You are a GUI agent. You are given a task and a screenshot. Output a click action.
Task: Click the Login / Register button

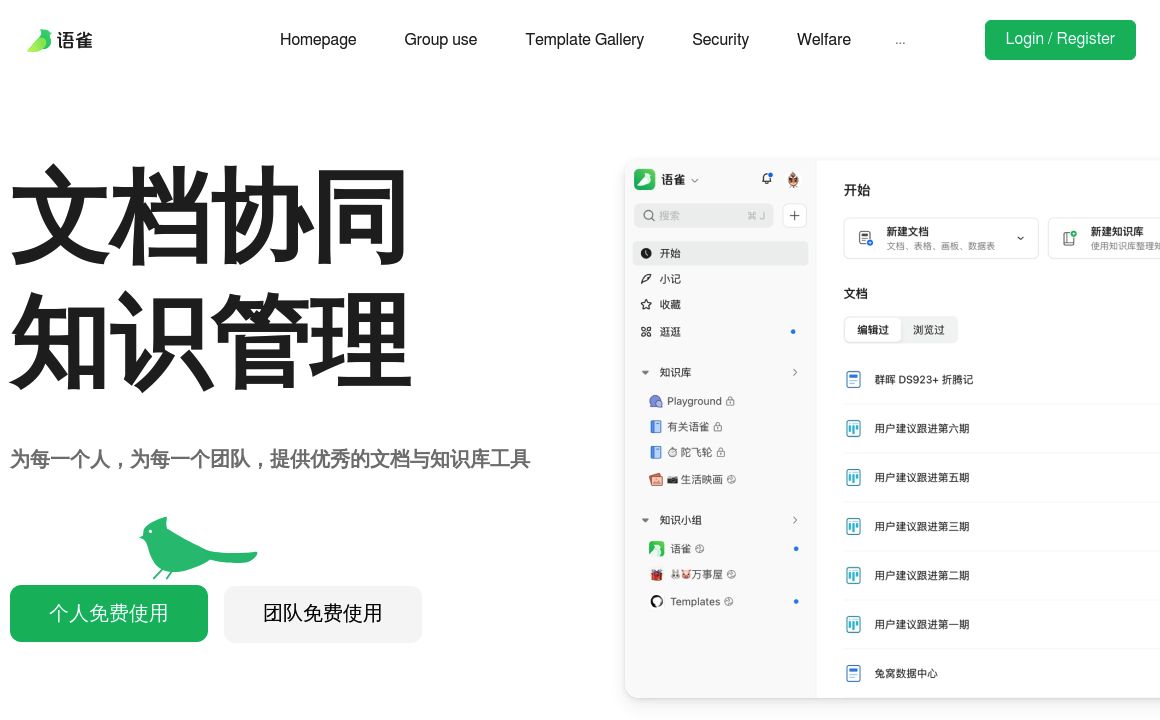coord(1059,40)
